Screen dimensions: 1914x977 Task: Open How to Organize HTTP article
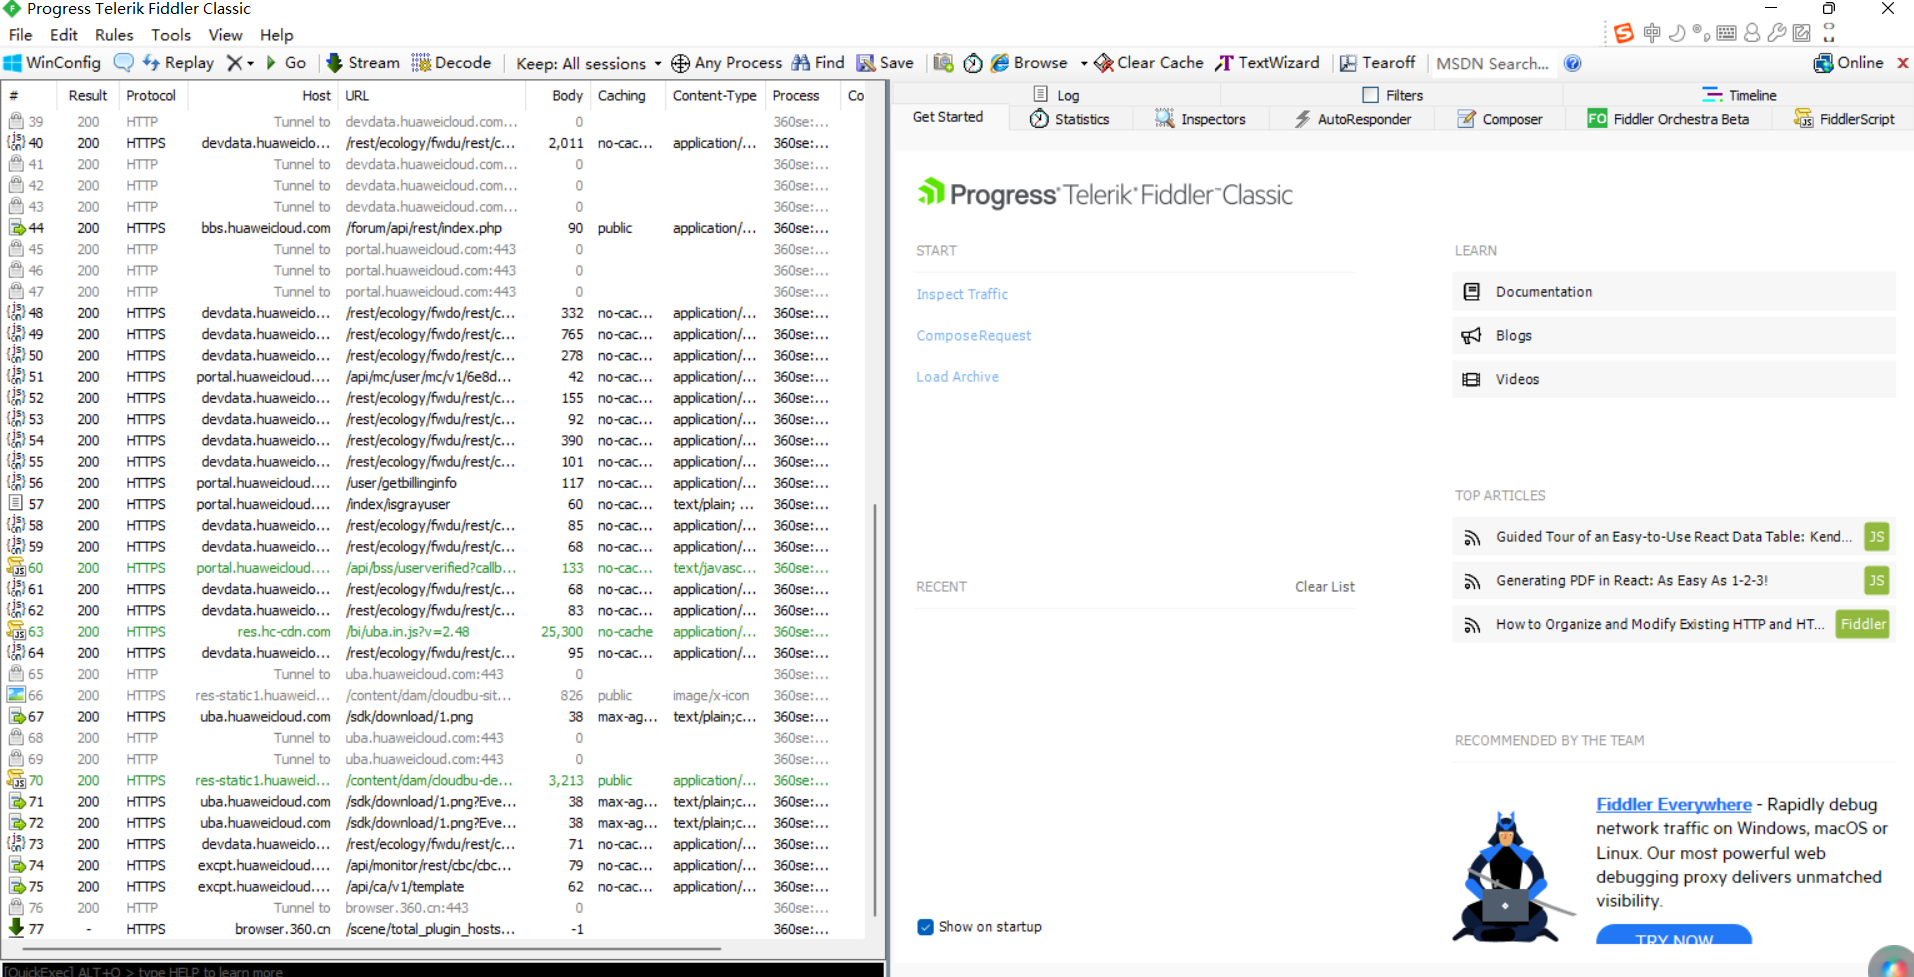coord(1673,625)
